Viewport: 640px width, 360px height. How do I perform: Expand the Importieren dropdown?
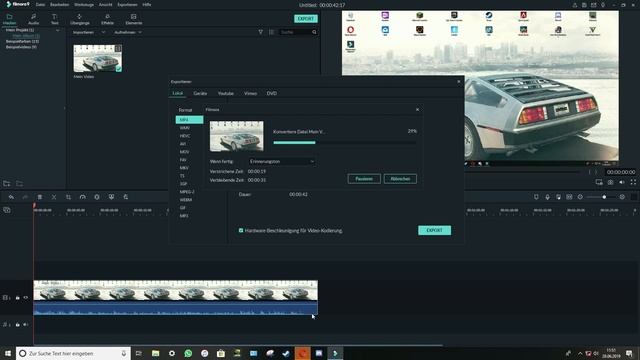point(89,32)
